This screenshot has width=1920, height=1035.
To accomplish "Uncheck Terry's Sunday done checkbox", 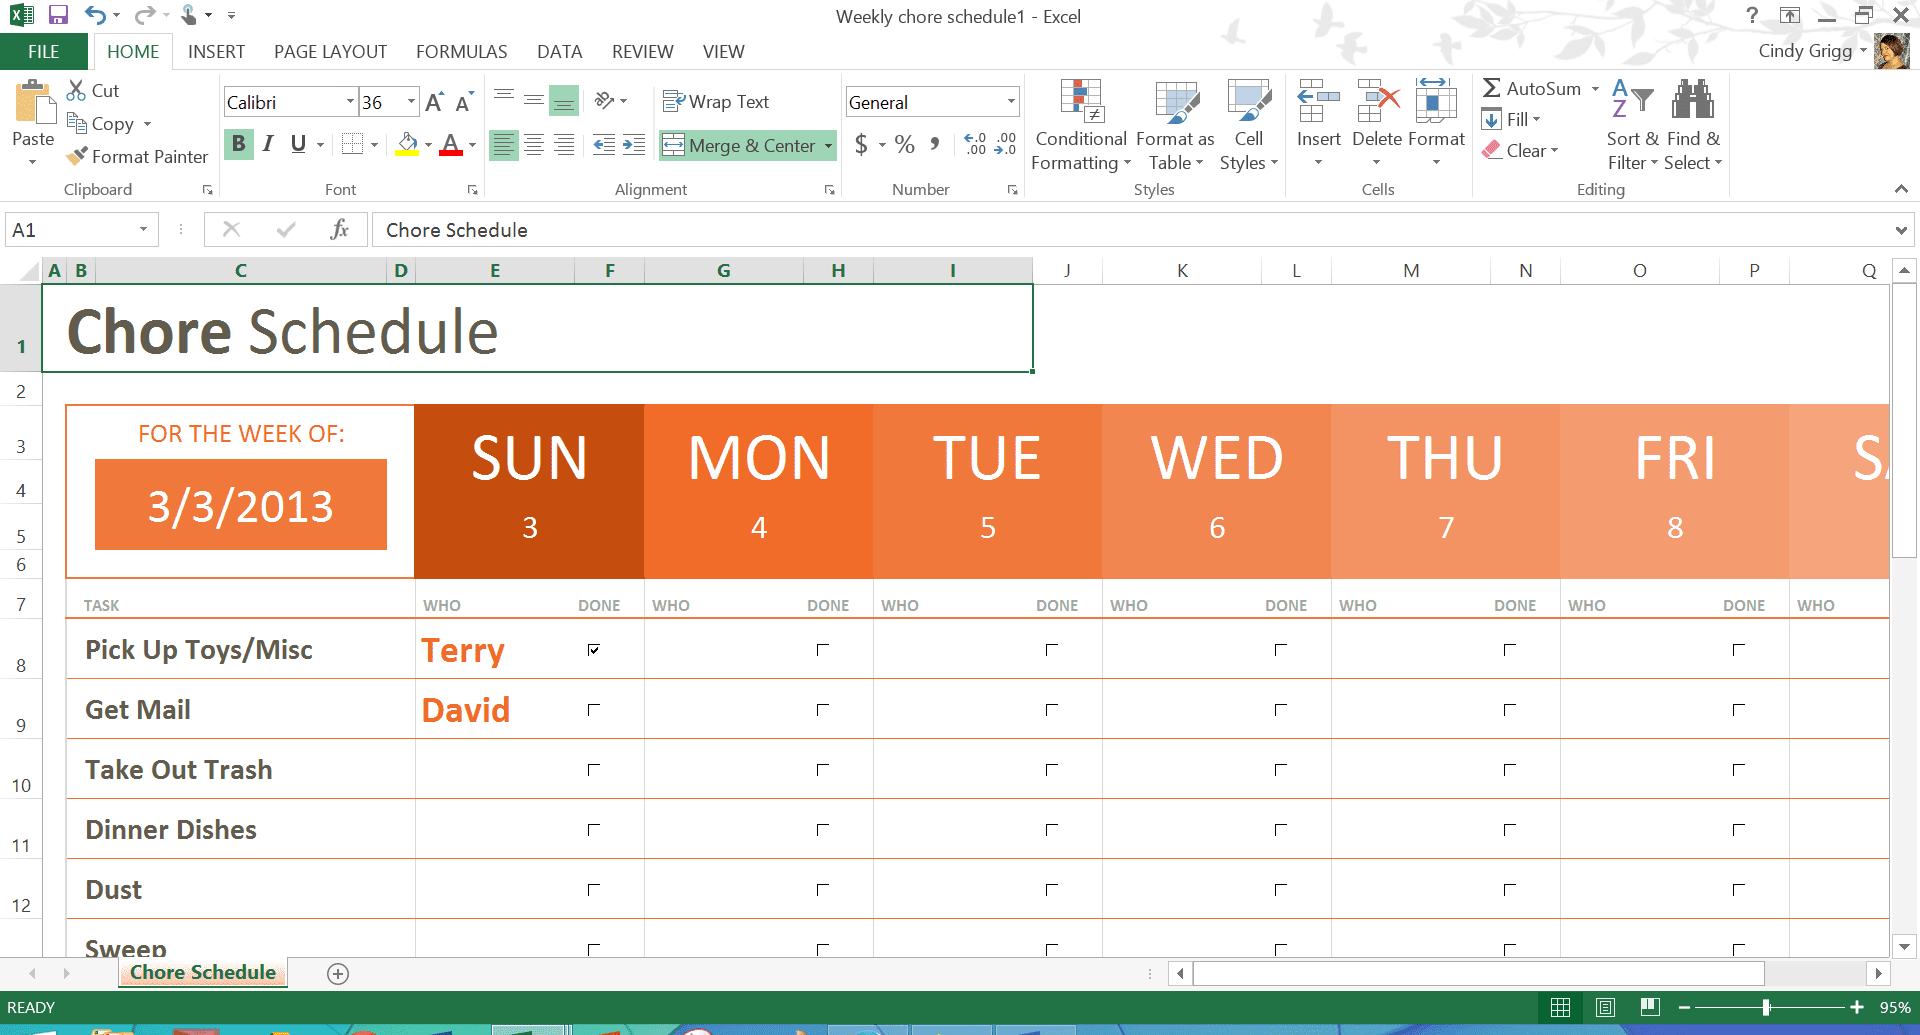I will pyautogui.click(x=594, y=649).
